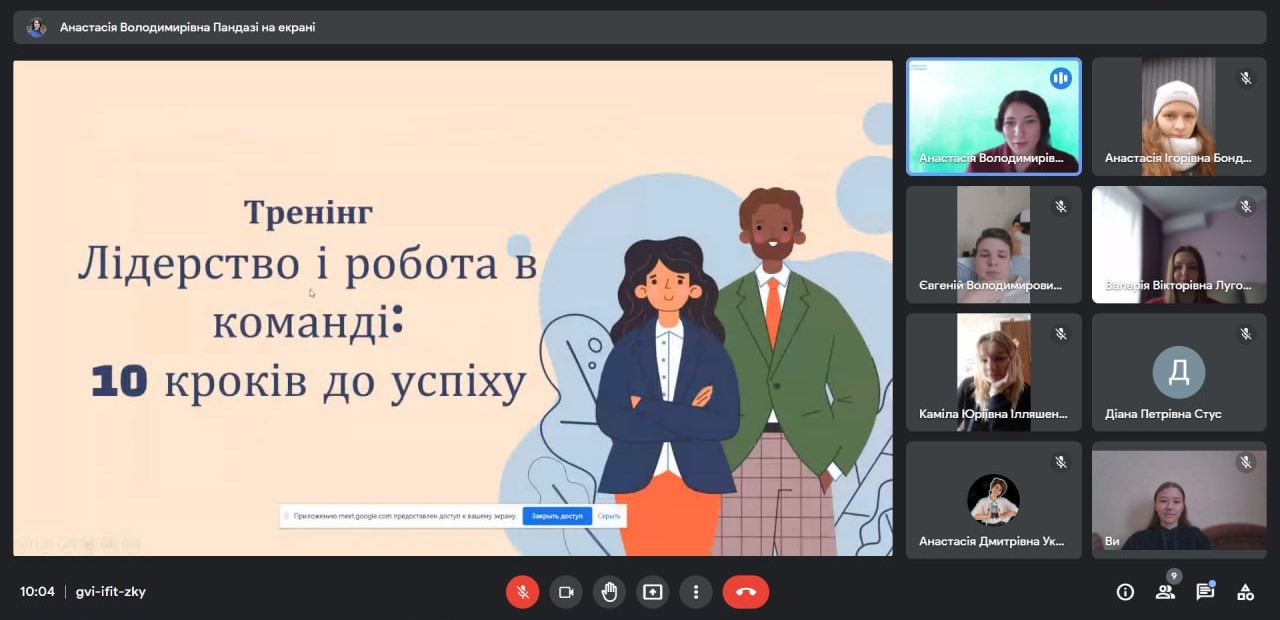Click the drag handle of the screen sharing notification bar

coord(287,516)
